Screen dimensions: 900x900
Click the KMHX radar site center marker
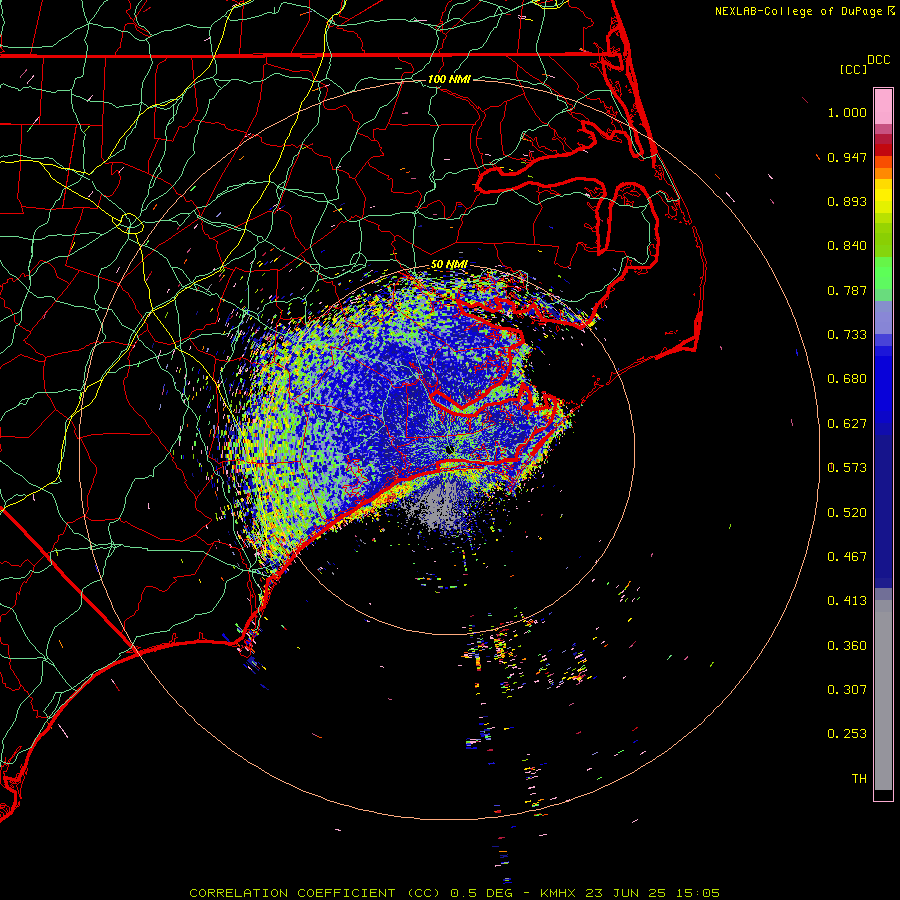pyautogui.click(x=449, y=449)
